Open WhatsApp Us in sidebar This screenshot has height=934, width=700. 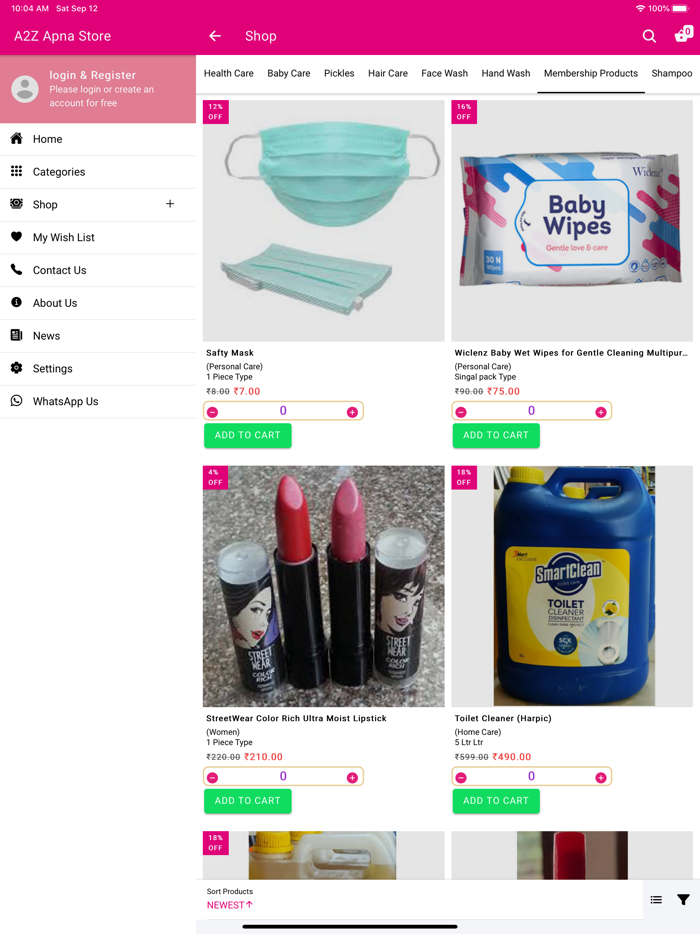(98, 401)
